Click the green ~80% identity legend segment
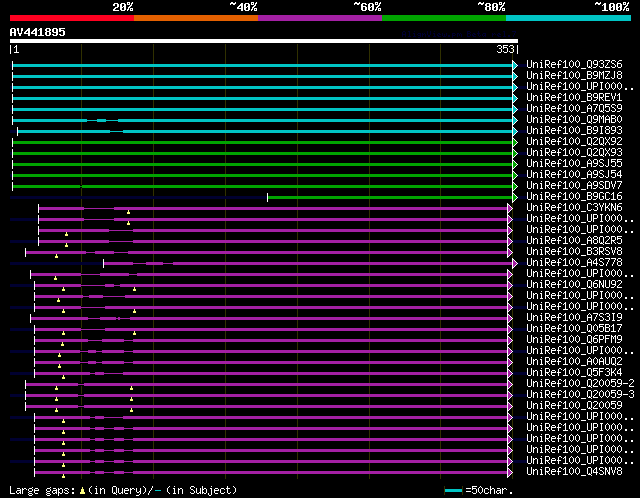This screenshot has width=640, height=498. pyautogui.click(x=444, y=18)
